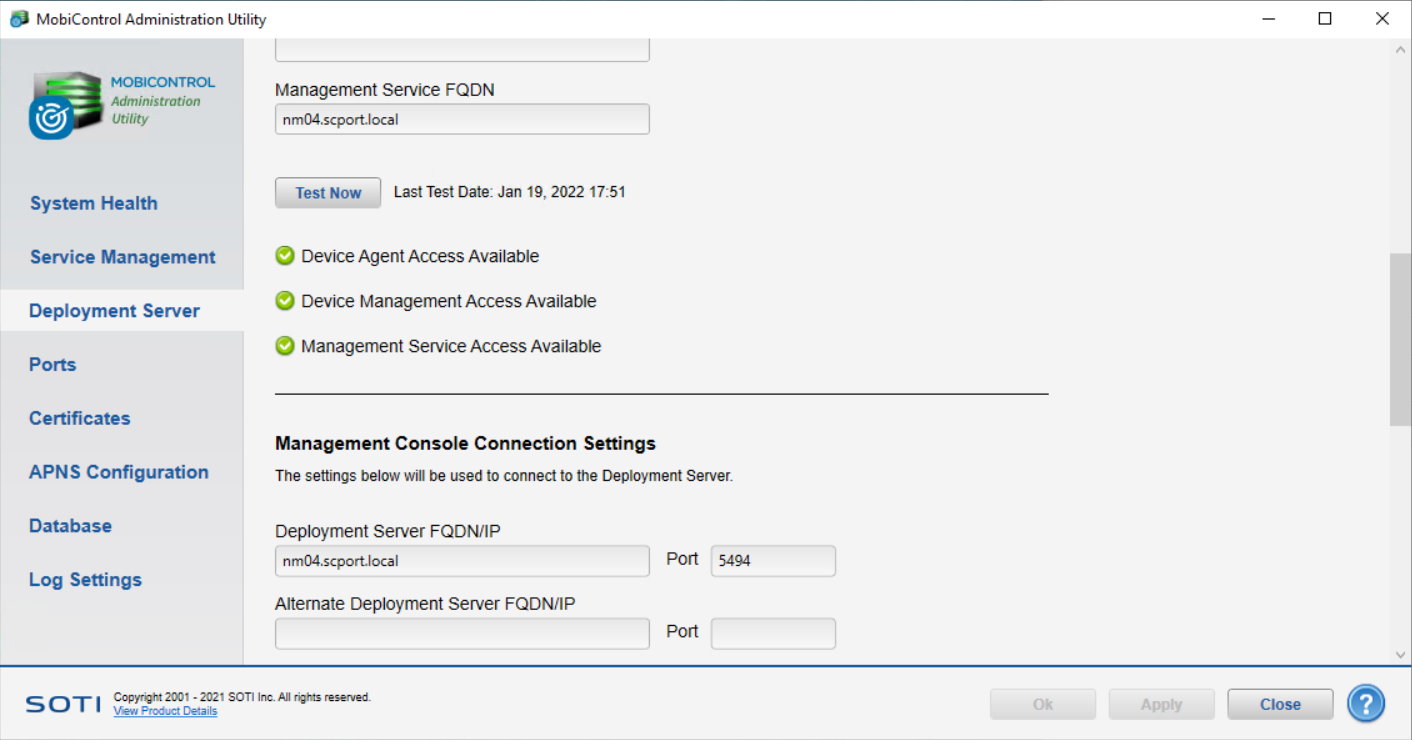Click the Close button in the footer
Screen dimensions: 1412x740
click(x=1280, y=704)
